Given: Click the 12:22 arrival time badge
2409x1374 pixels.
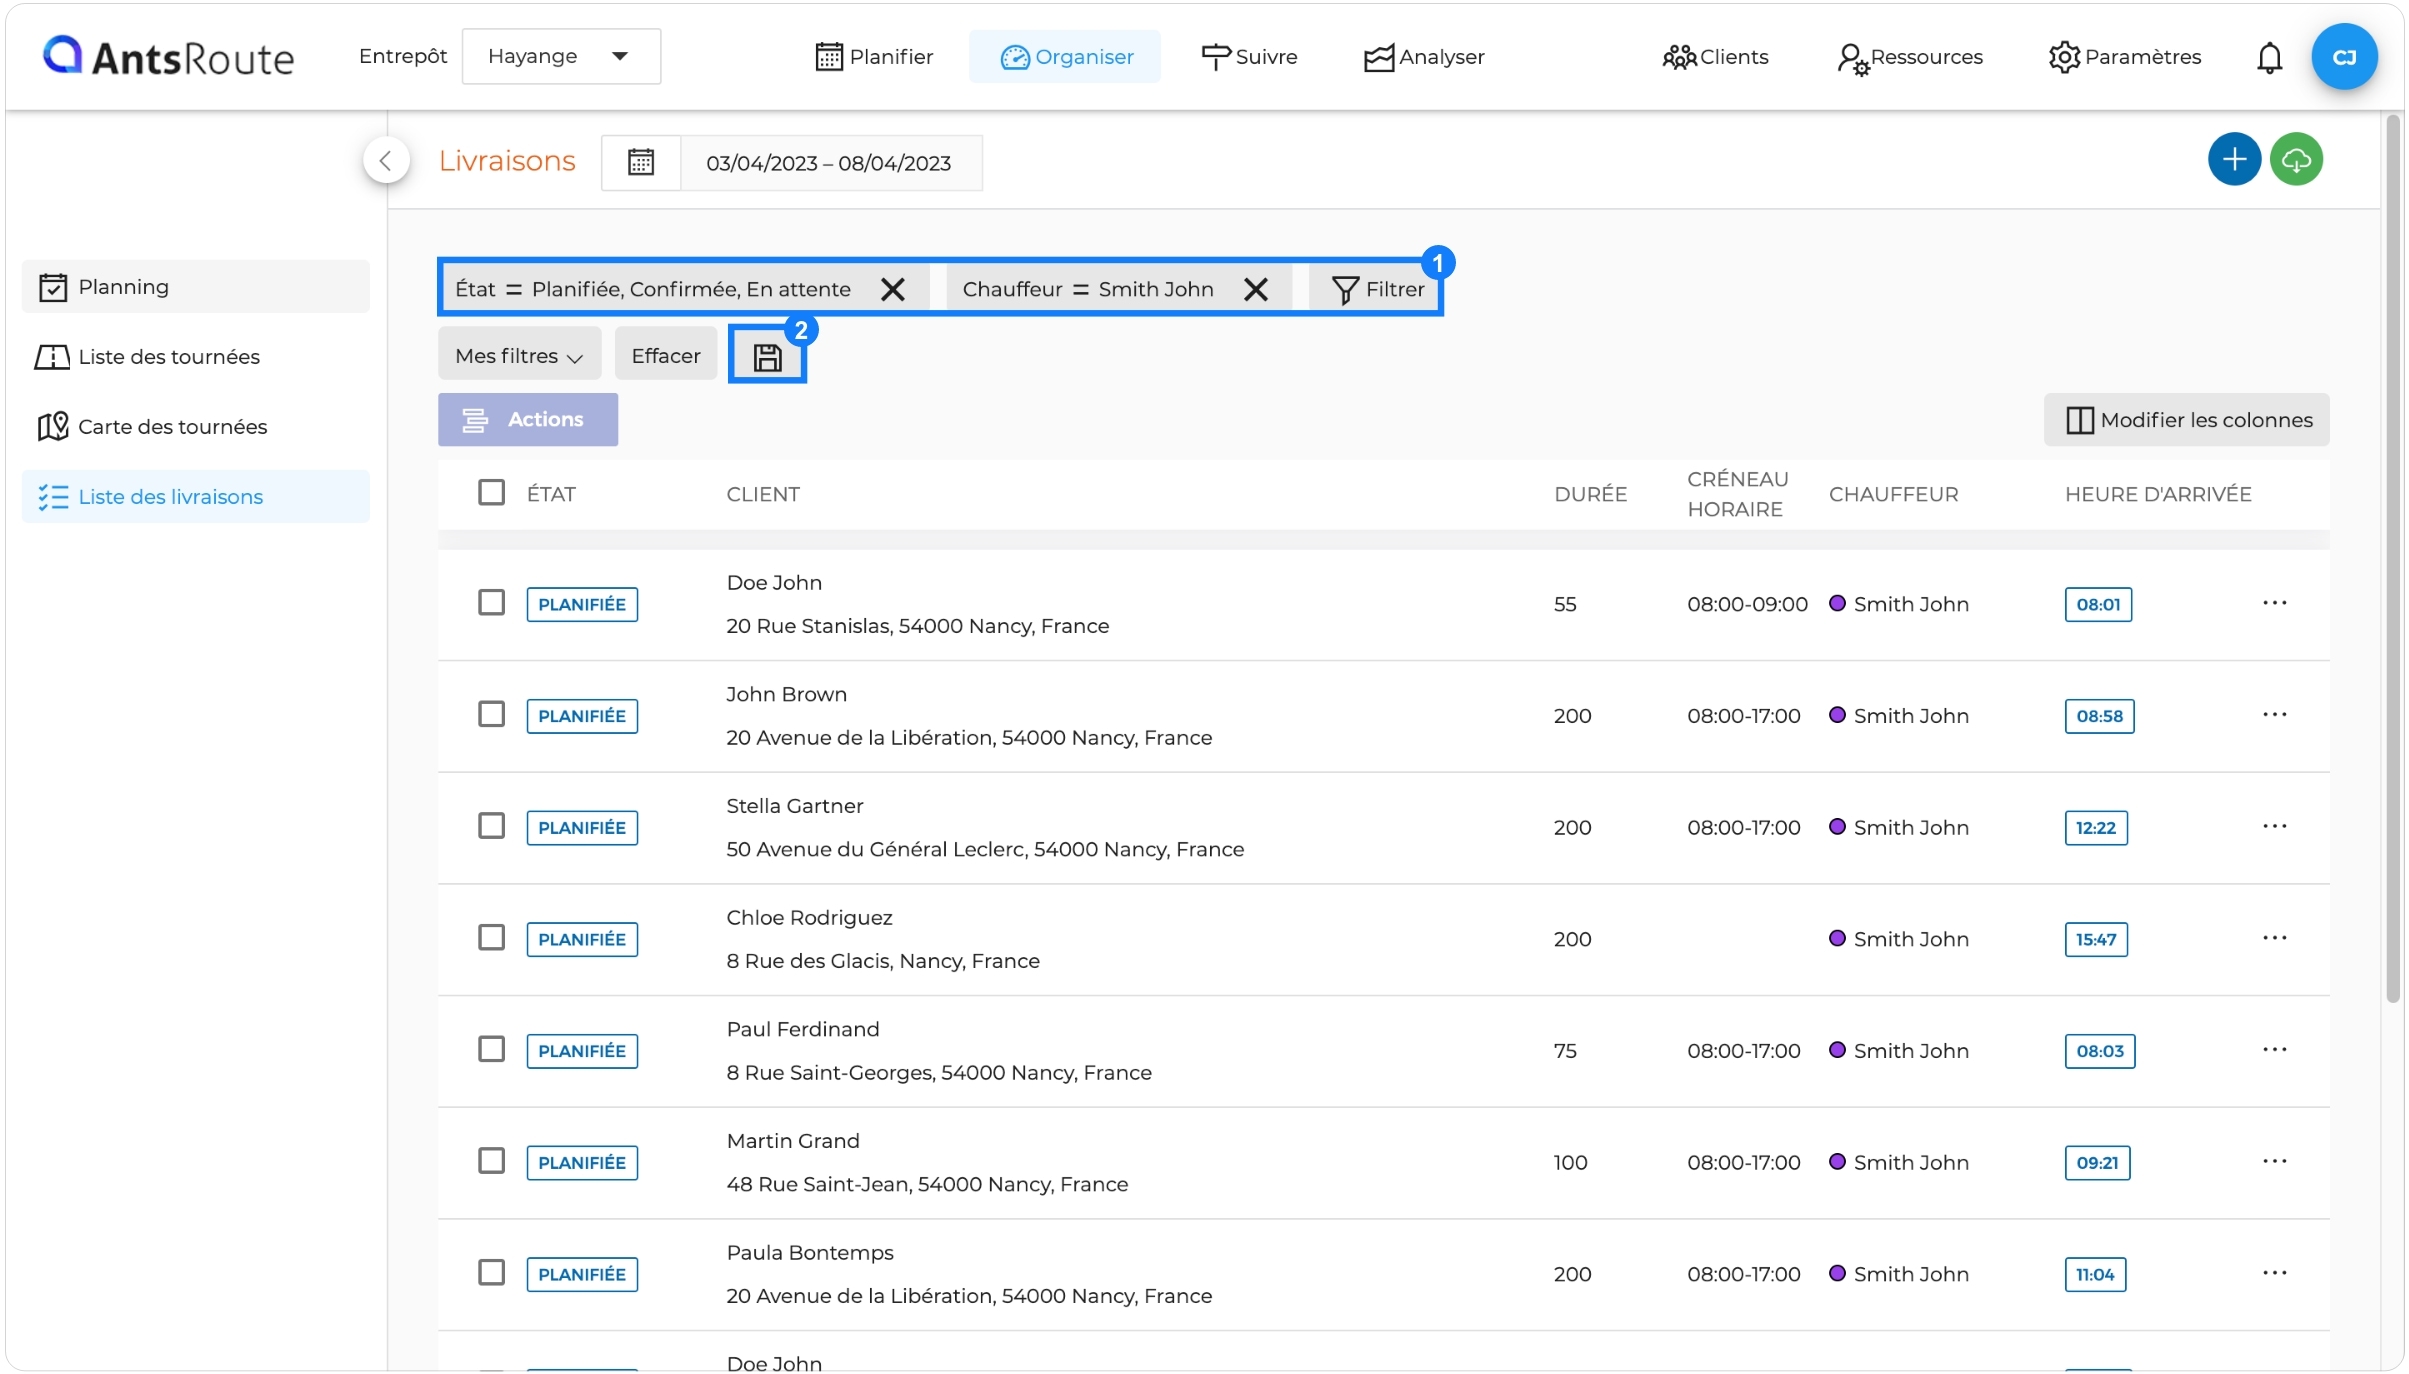Looking at the screenshot, I should point(2096,828).
